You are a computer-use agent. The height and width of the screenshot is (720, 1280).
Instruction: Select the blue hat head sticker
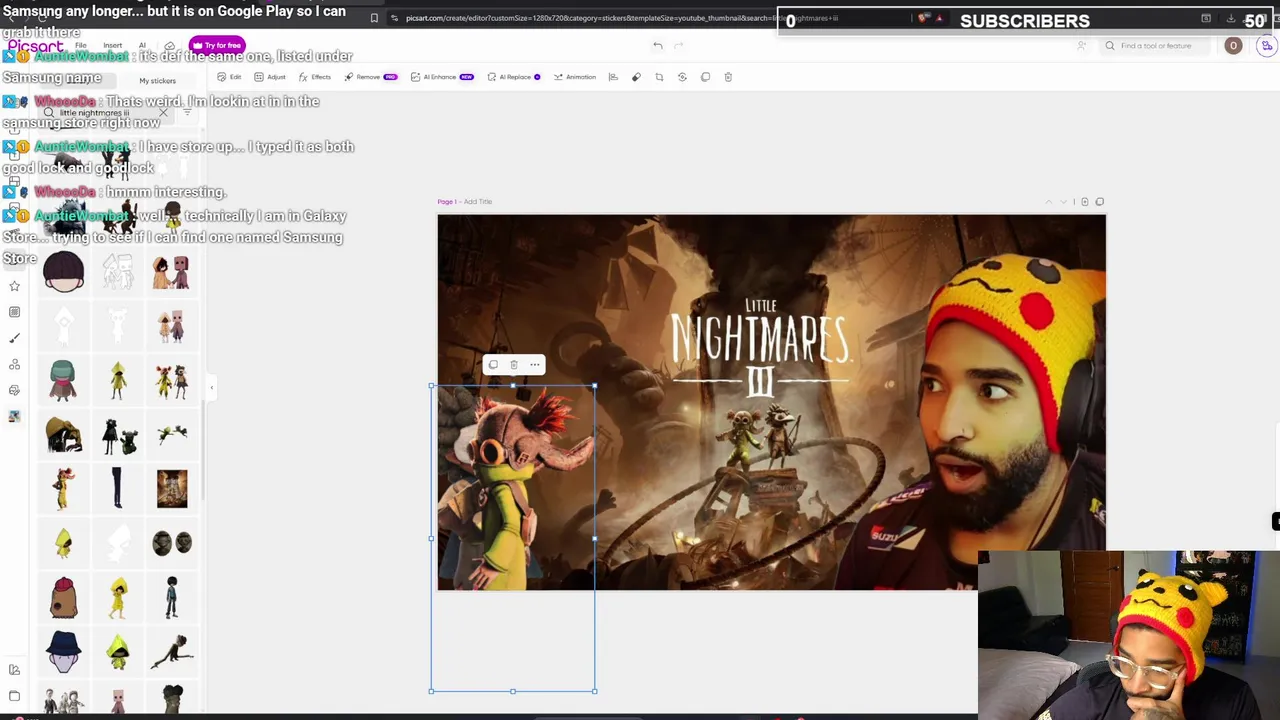click(x=63, y=650)
